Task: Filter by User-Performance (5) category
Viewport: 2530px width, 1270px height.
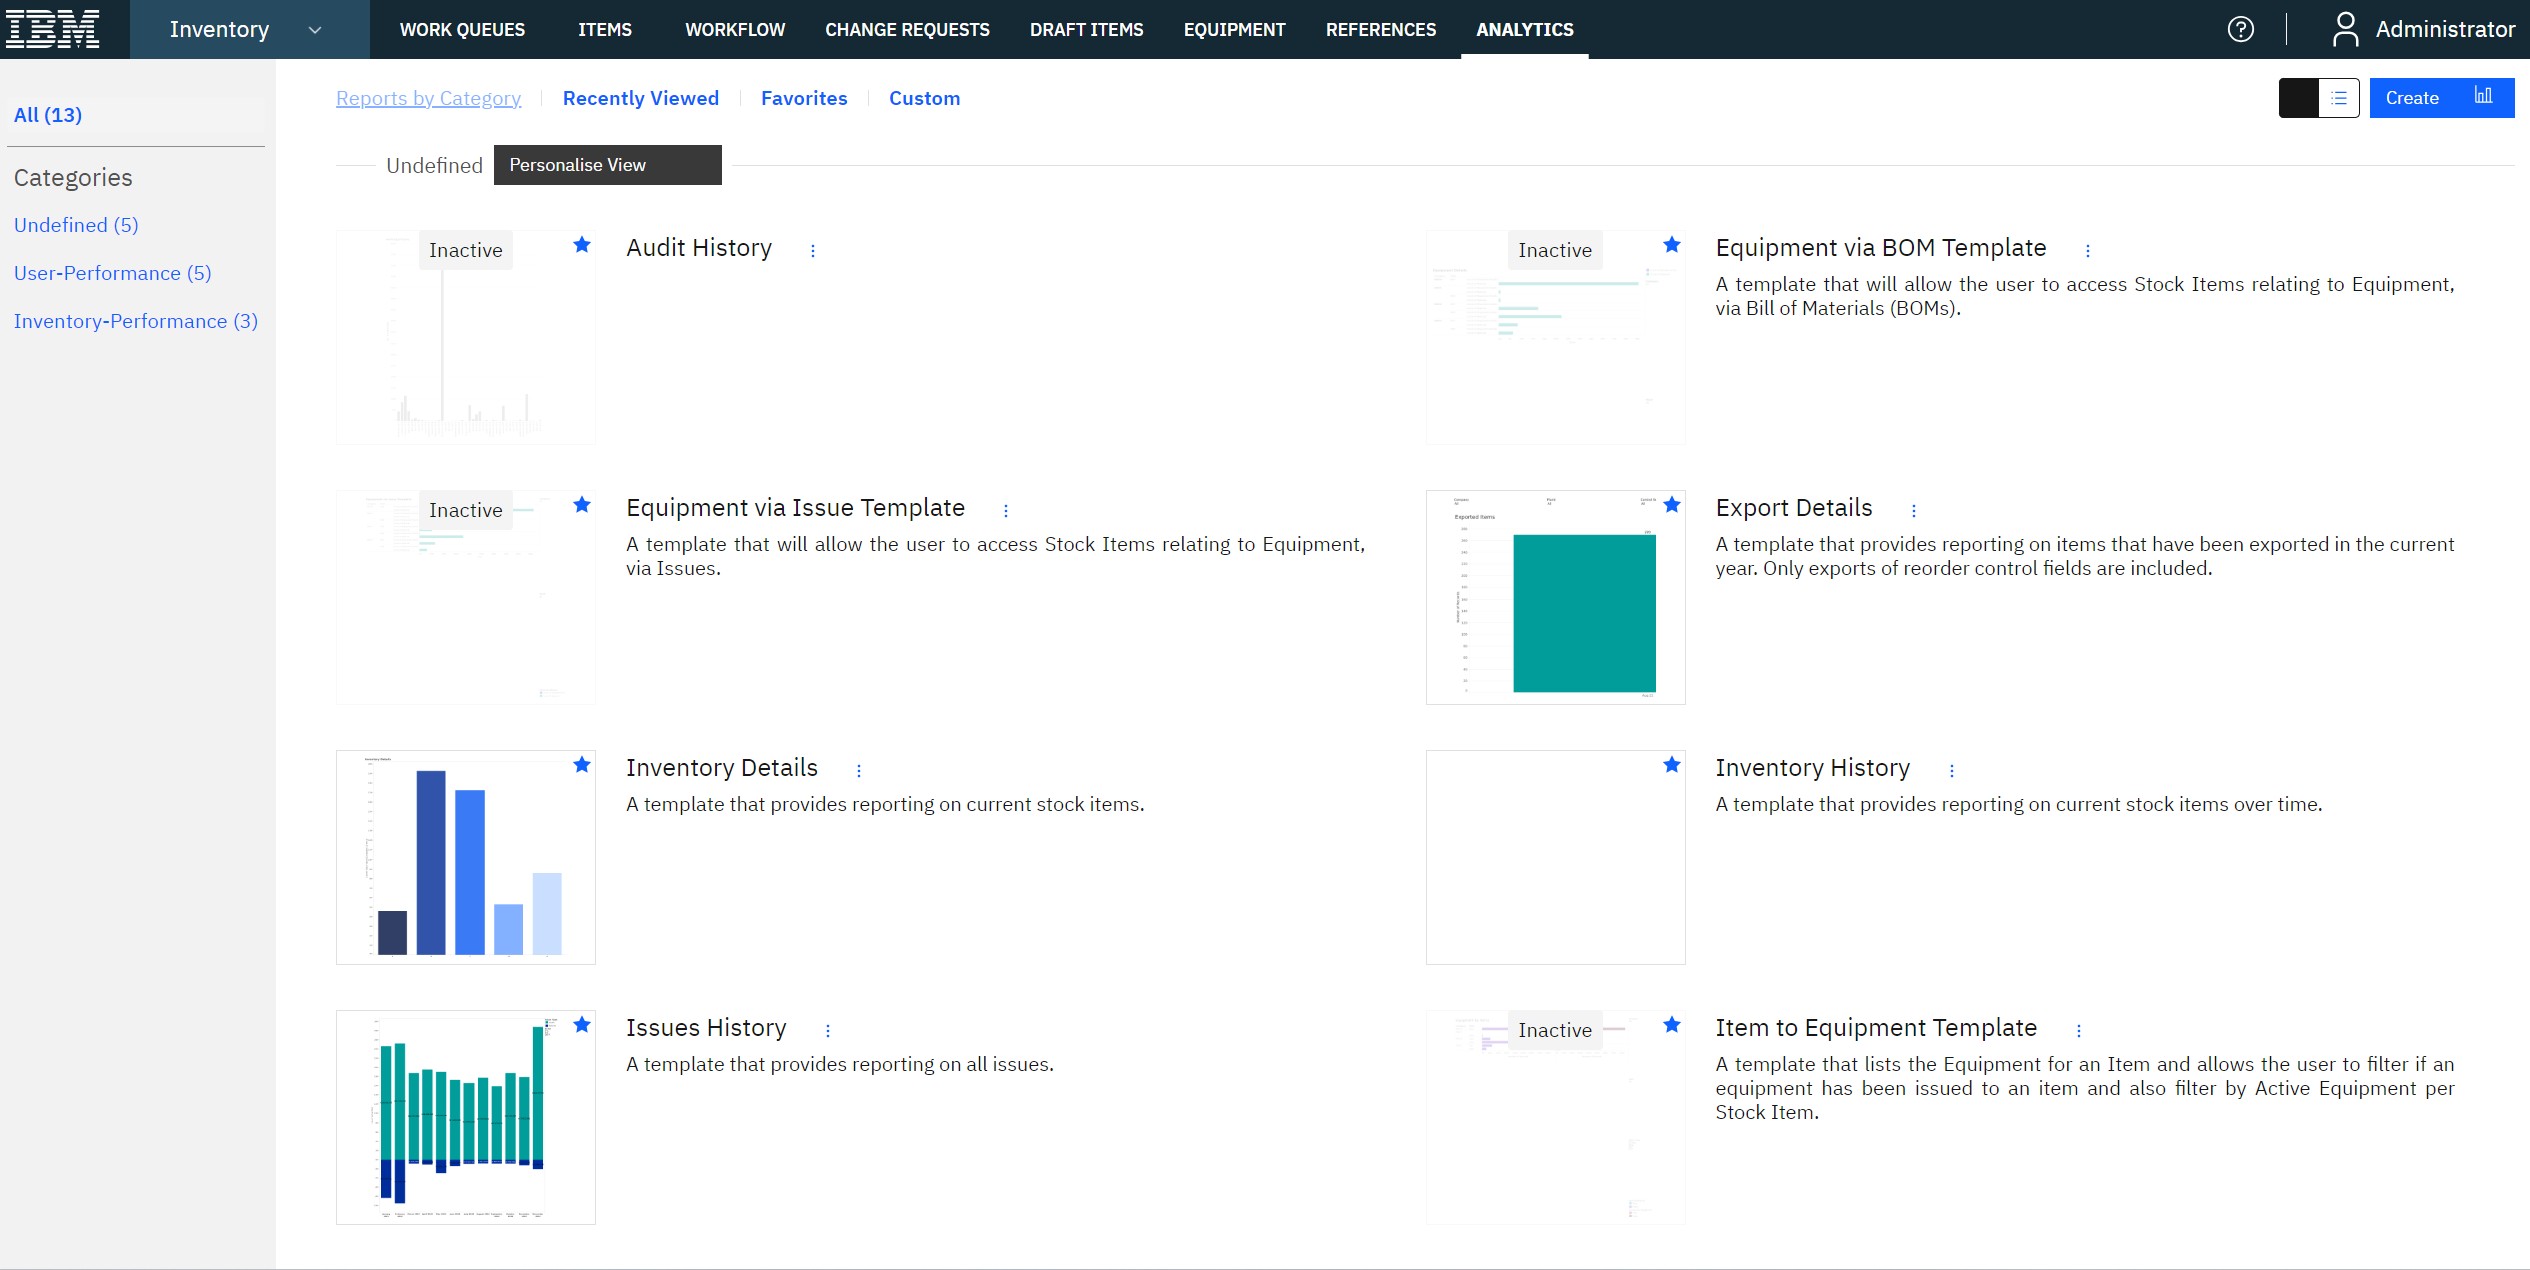Action: click(x=112, y=273)
